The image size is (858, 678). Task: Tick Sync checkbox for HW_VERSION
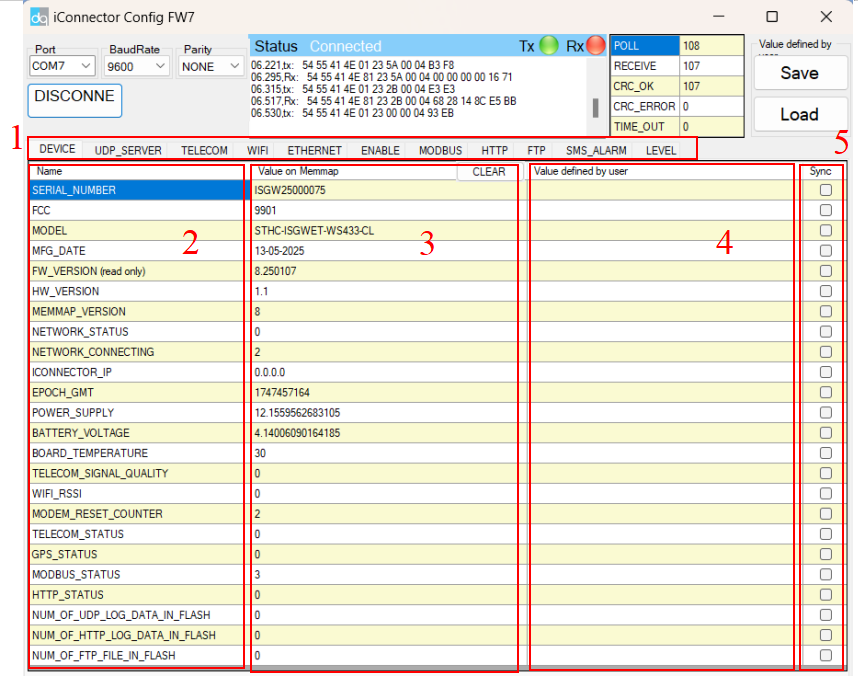click(x=826, y=292)
